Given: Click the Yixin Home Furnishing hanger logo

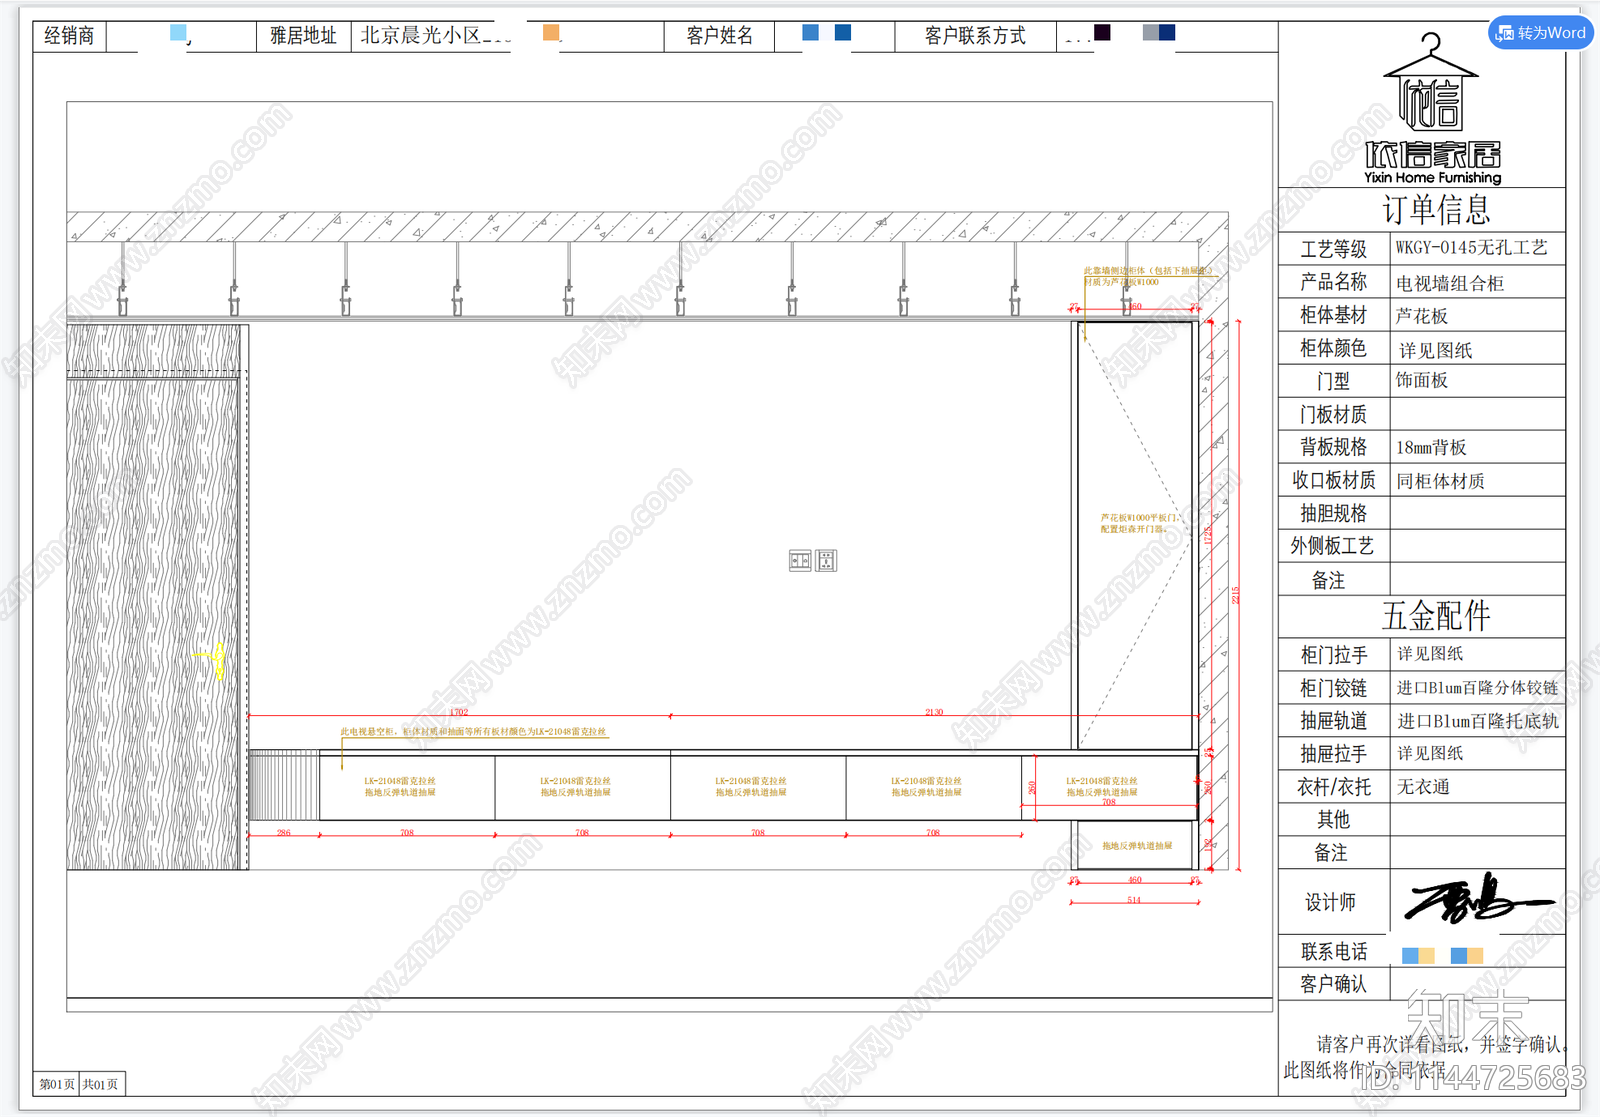Looking at the screenshot, I should (1432, 108).
